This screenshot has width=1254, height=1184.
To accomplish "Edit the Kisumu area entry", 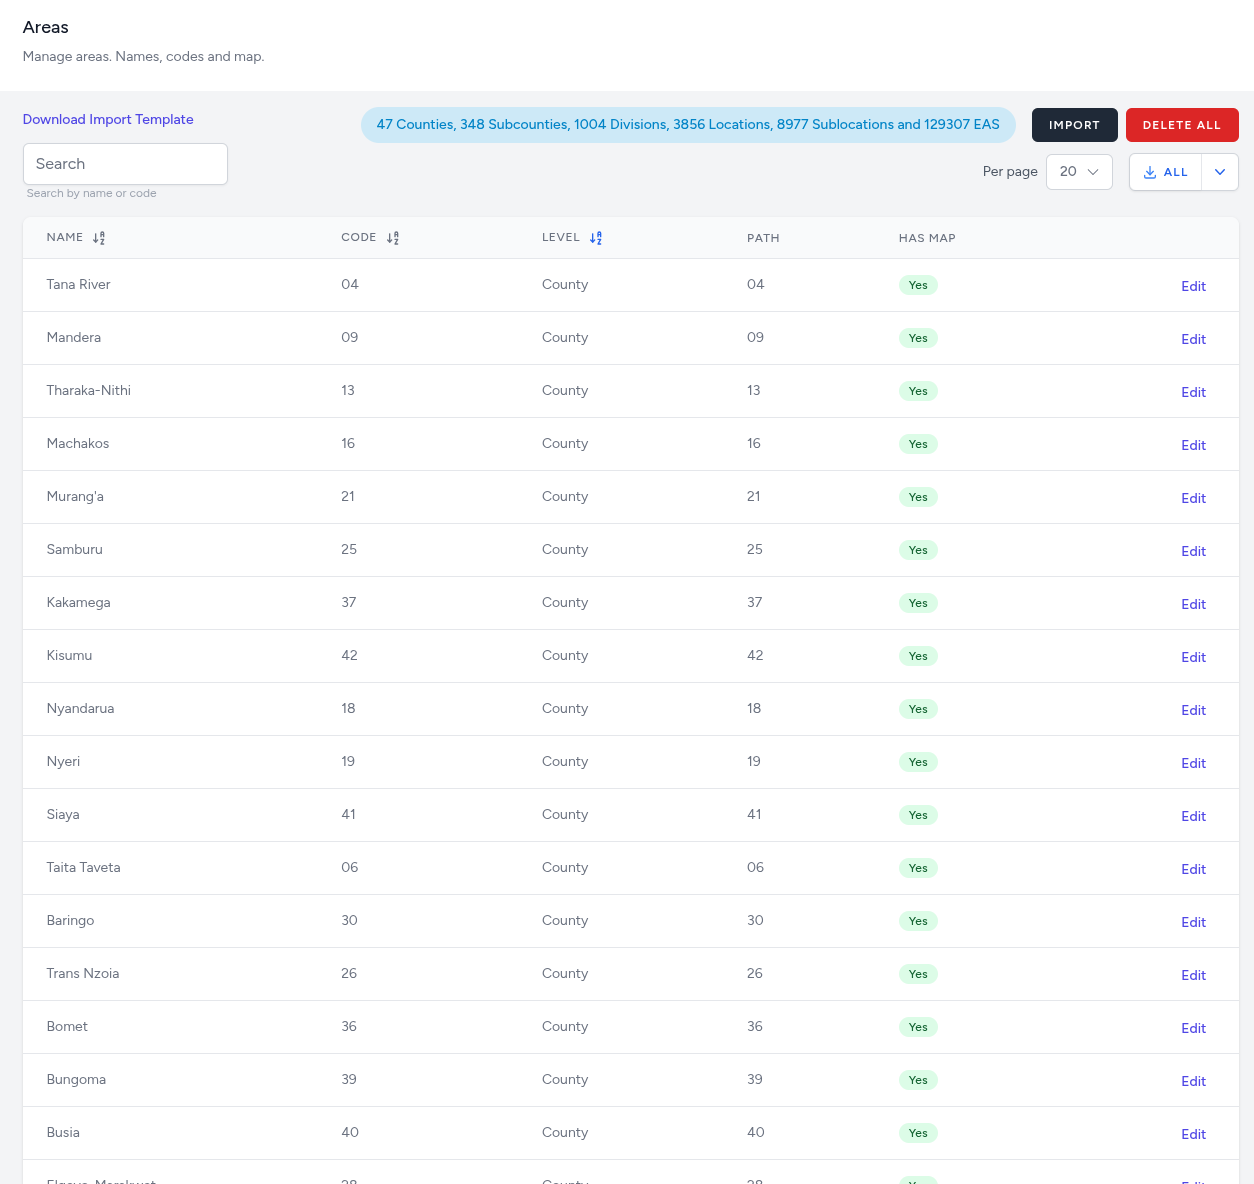I will (1193, 657).
